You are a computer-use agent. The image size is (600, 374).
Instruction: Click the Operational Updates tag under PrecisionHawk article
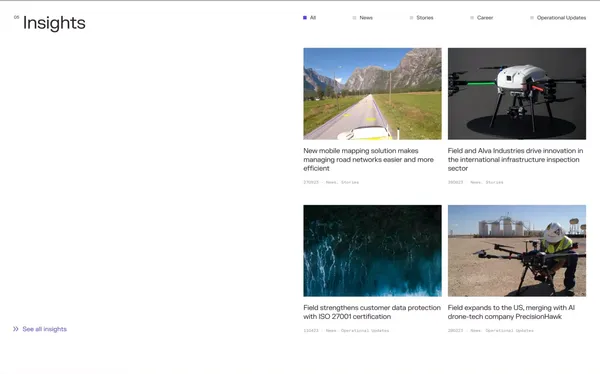click(x=509, y=330)
